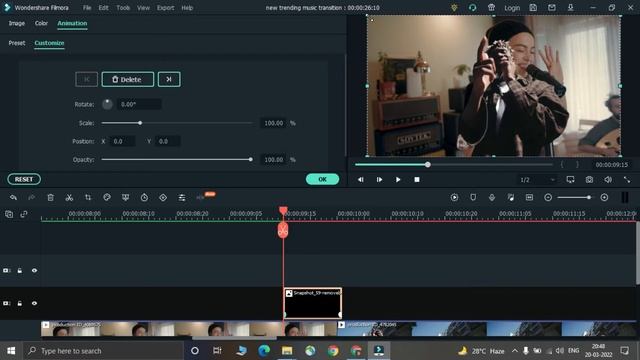
Task: Click the RESET button
Action: [x=24, y=179]
